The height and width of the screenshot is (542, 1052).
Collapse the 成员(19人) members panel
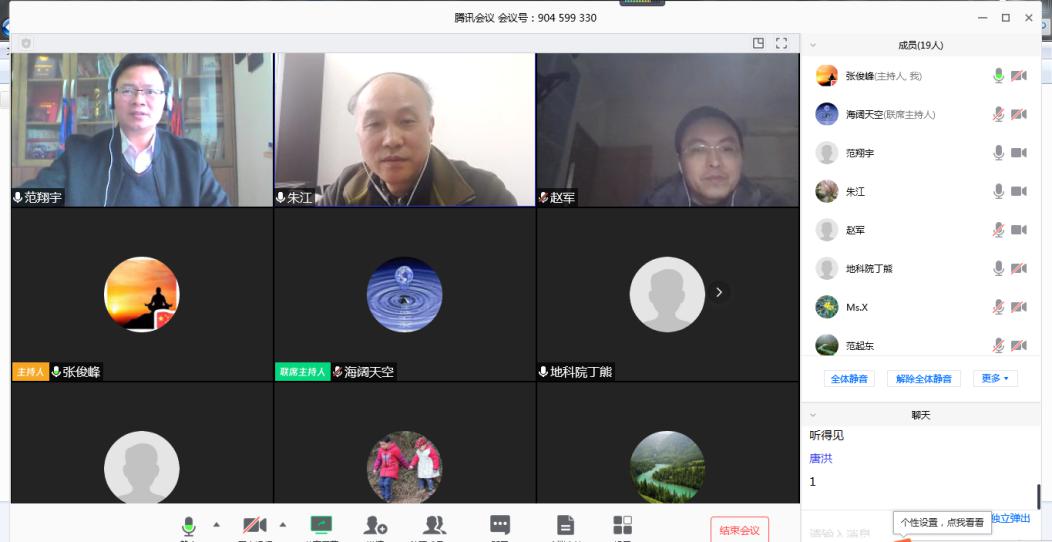click(813, 45)
